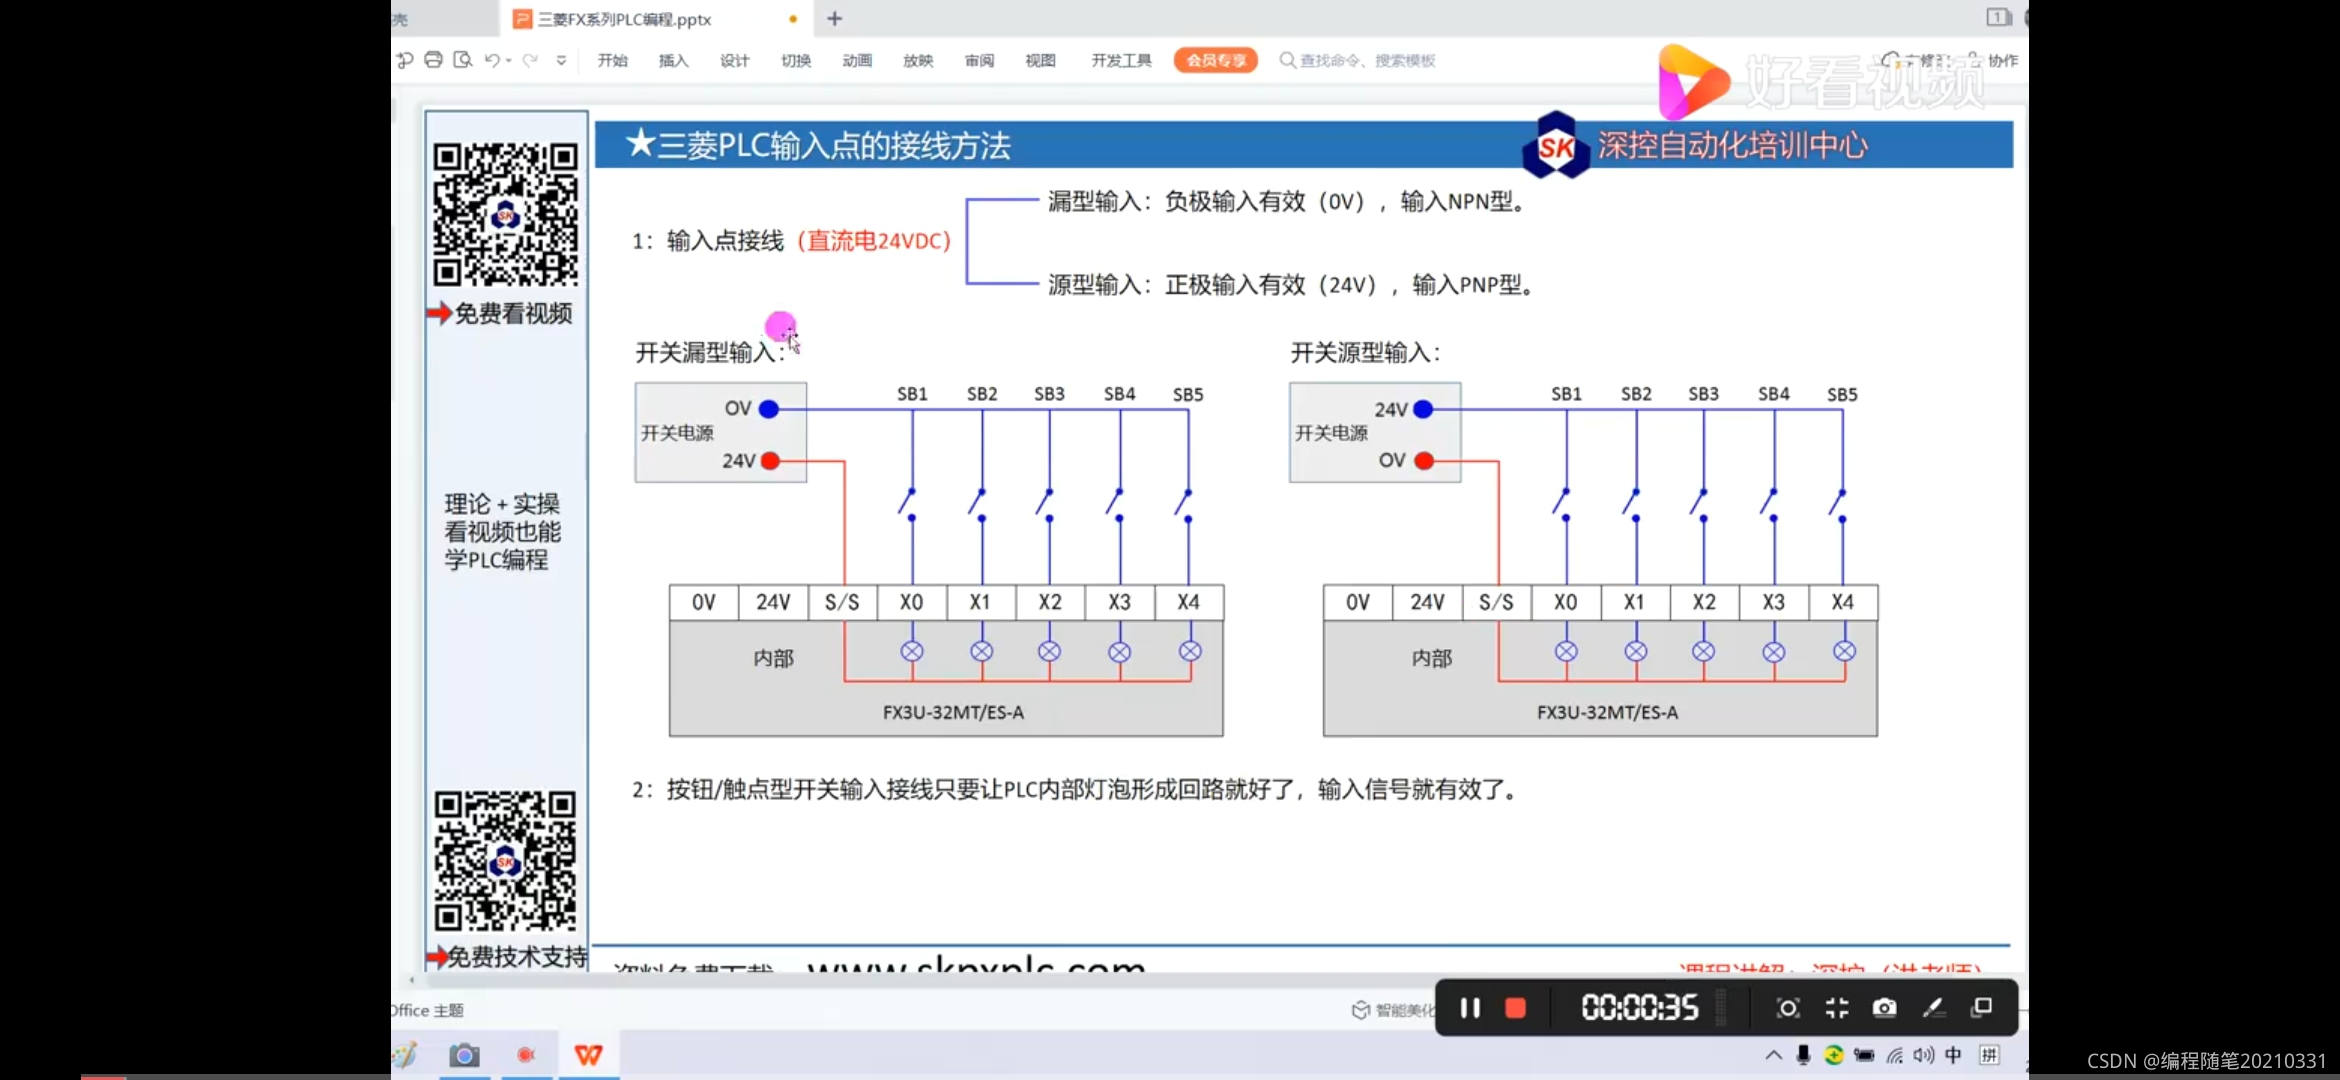Viewport: 2340px width, 1080px height.
Task: Toggle the microphone tray icon
Action: [1803, 1055]
